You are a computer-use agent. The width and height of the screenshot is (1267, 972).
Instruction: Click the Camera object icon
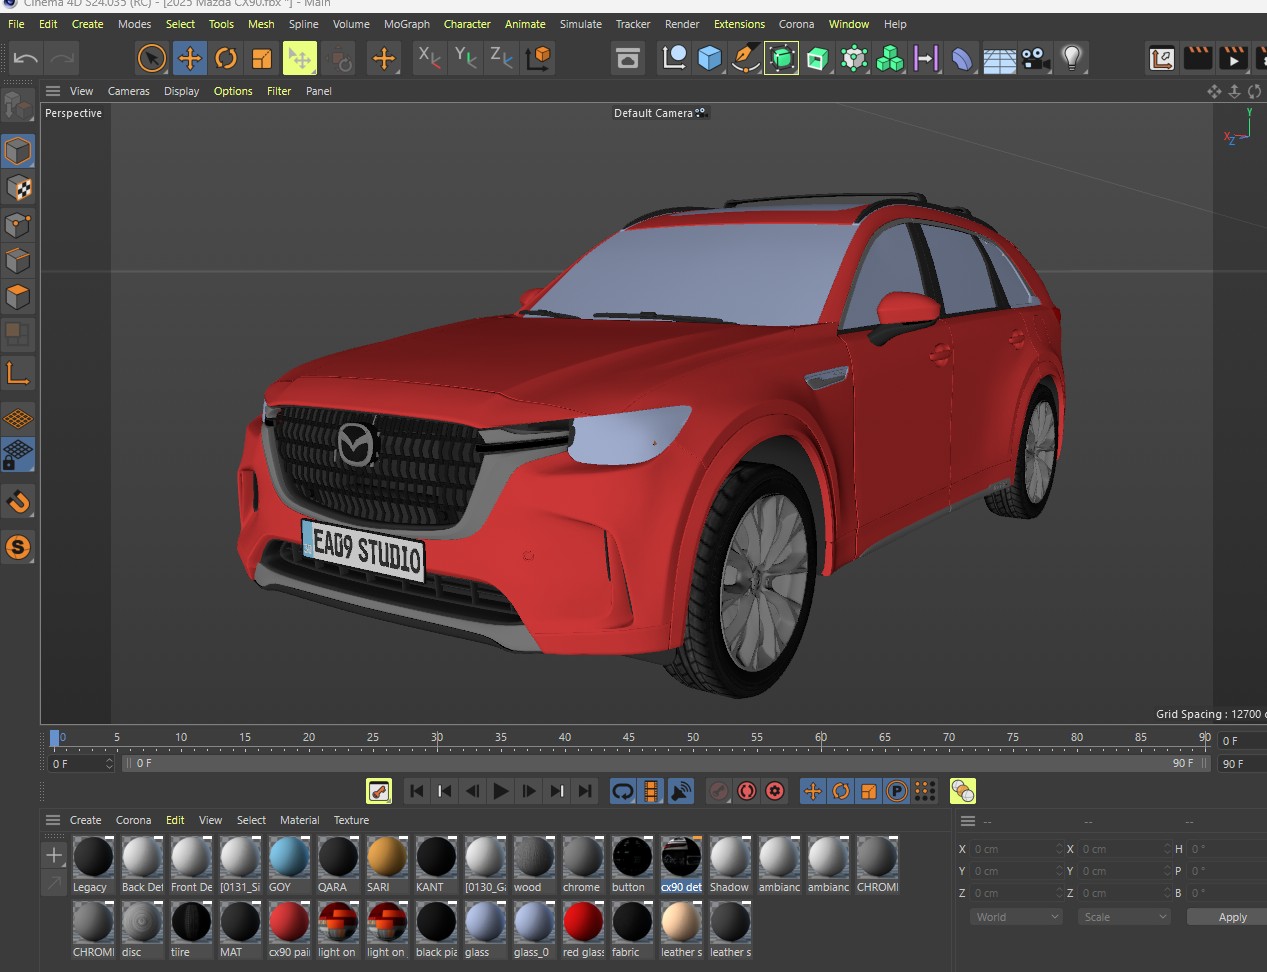click(x=1035, y=58)
